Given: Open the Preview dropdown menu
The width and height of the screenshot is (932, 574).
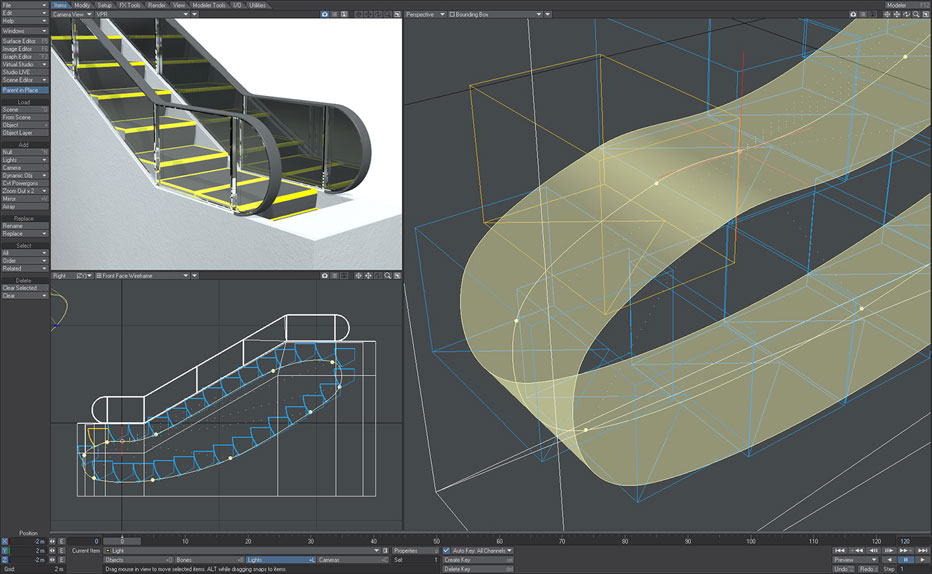Looking at the screenshot, I should coord(855,560).
